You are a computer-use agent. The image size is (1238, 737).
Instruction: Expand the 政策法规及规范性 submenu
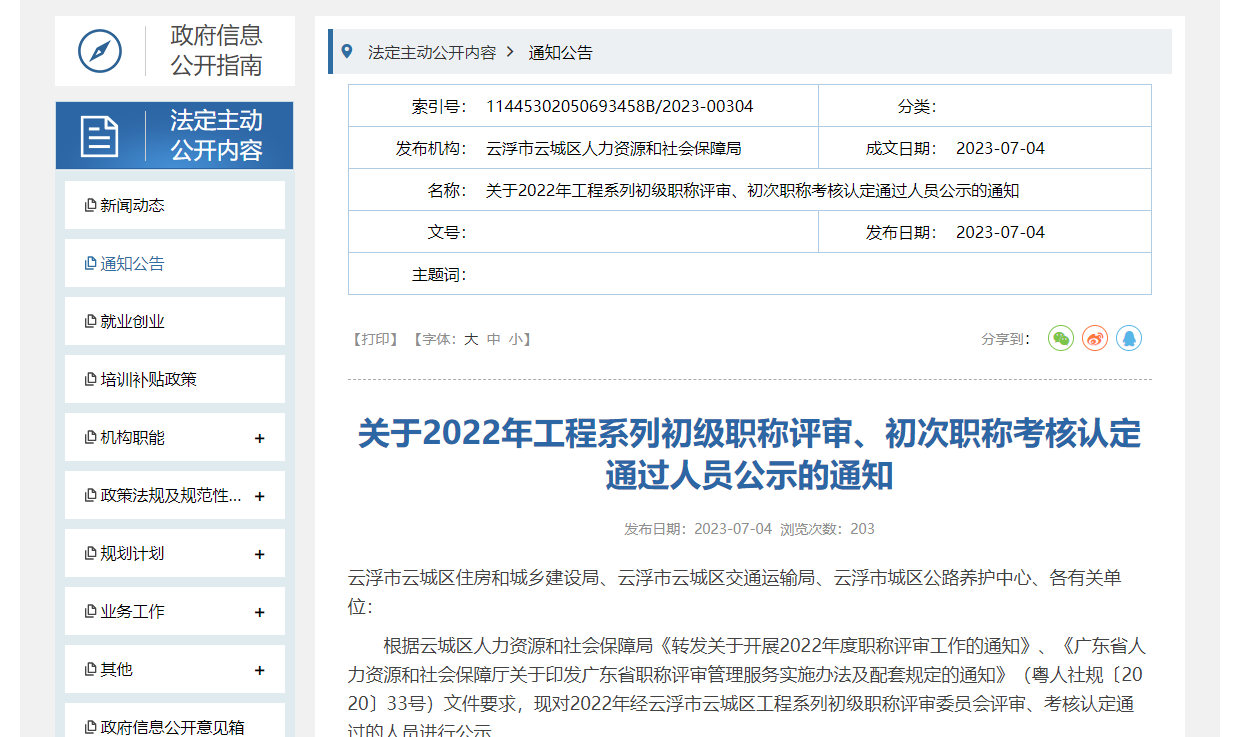tap(260, 496)
